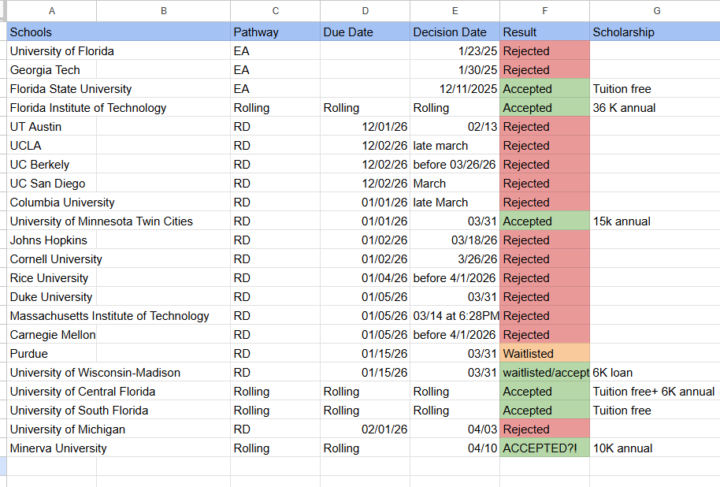
Task: Click UC San Diego's March decision cell
Action: point(455,183)
